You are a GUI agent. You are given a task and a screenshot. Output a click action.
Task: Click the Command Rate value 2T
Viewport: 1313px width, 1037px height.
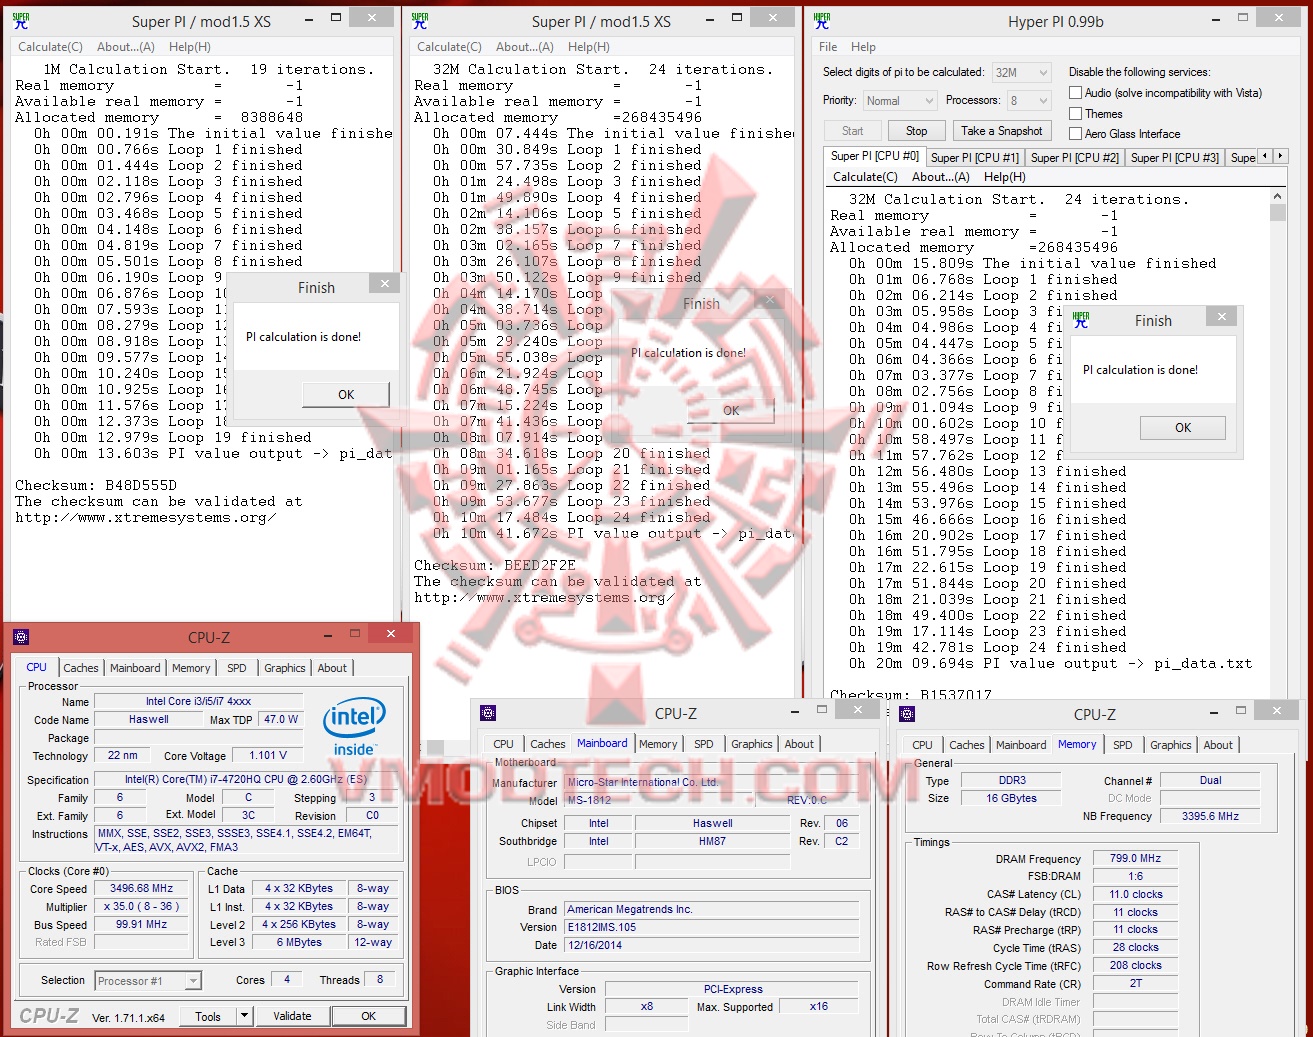coord(1136,983)
